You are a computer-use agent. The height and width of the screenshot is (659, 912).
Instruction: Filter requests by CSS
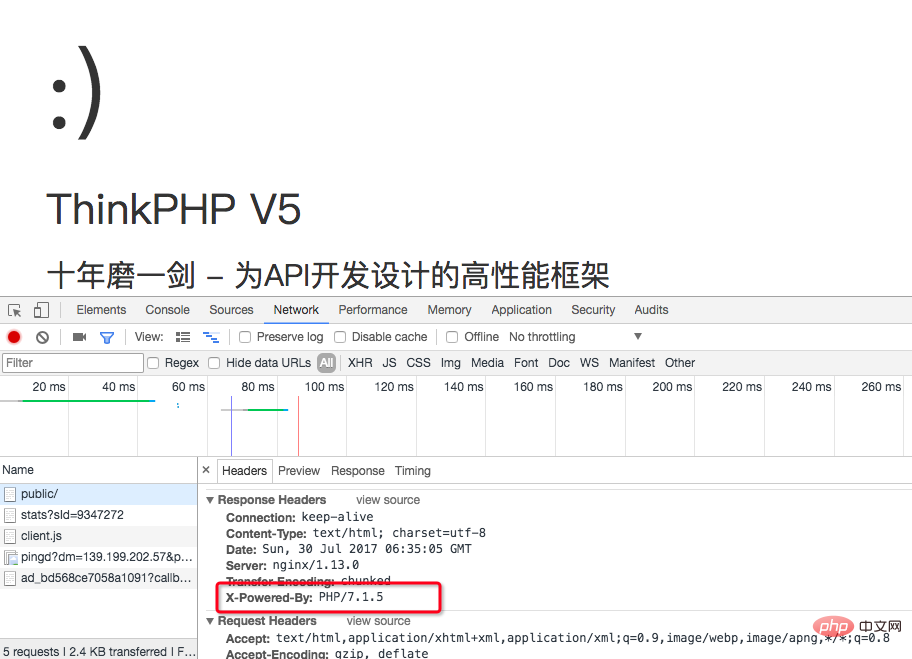point(419,363)
